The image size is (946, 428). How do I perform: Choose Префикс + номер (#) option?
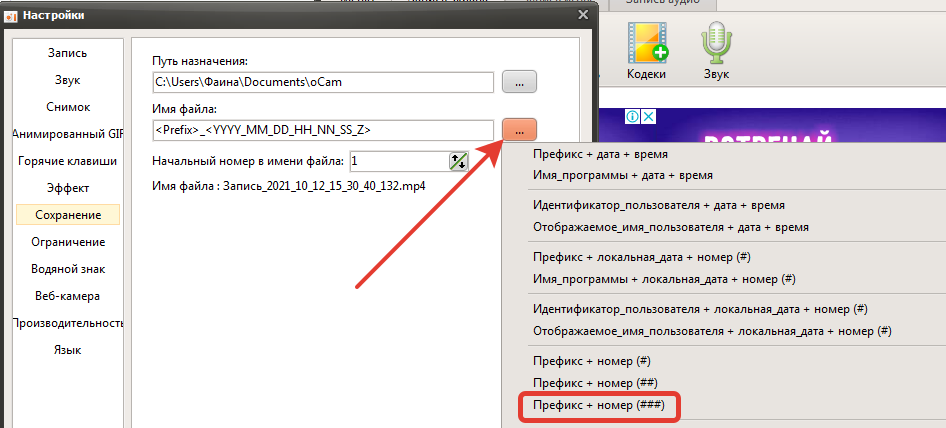(x=592, y=361)
